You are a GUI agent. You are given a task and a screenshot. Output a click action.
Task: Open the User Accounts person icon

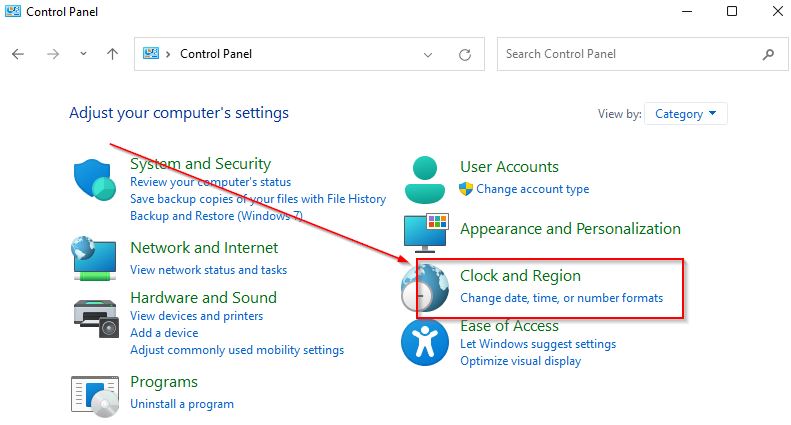tap(425, 180)
